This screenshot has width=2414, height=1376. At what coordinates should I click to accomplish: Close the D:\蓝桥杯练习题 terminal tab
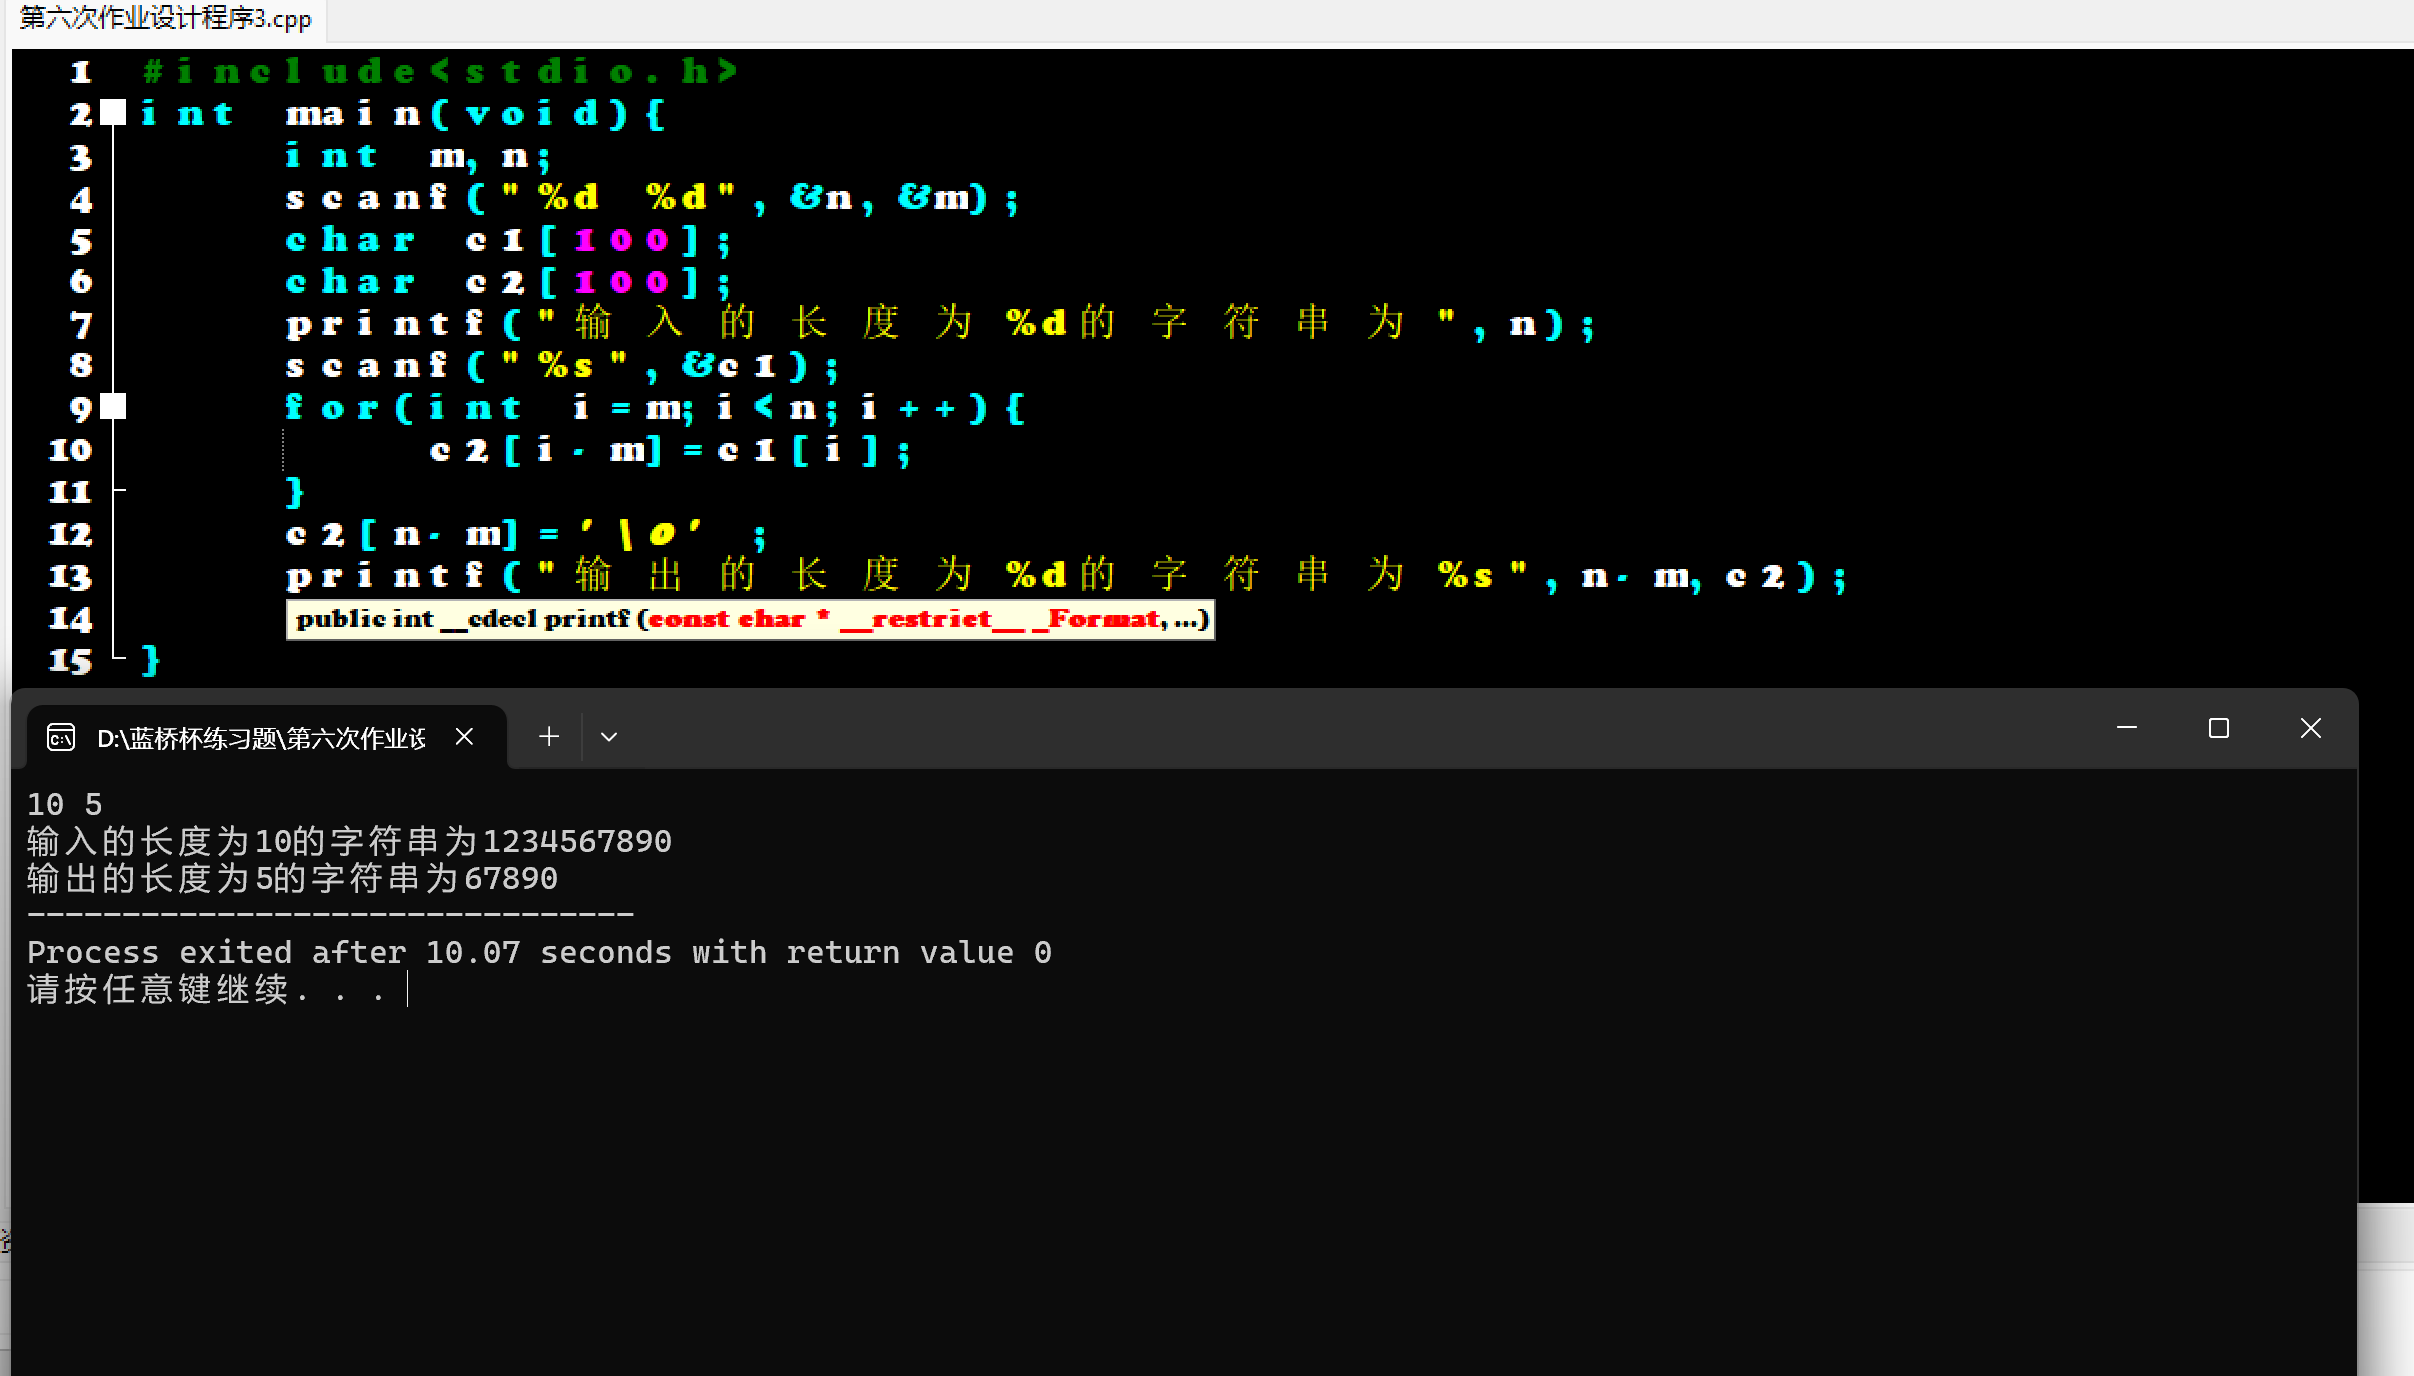pos(464,737)
